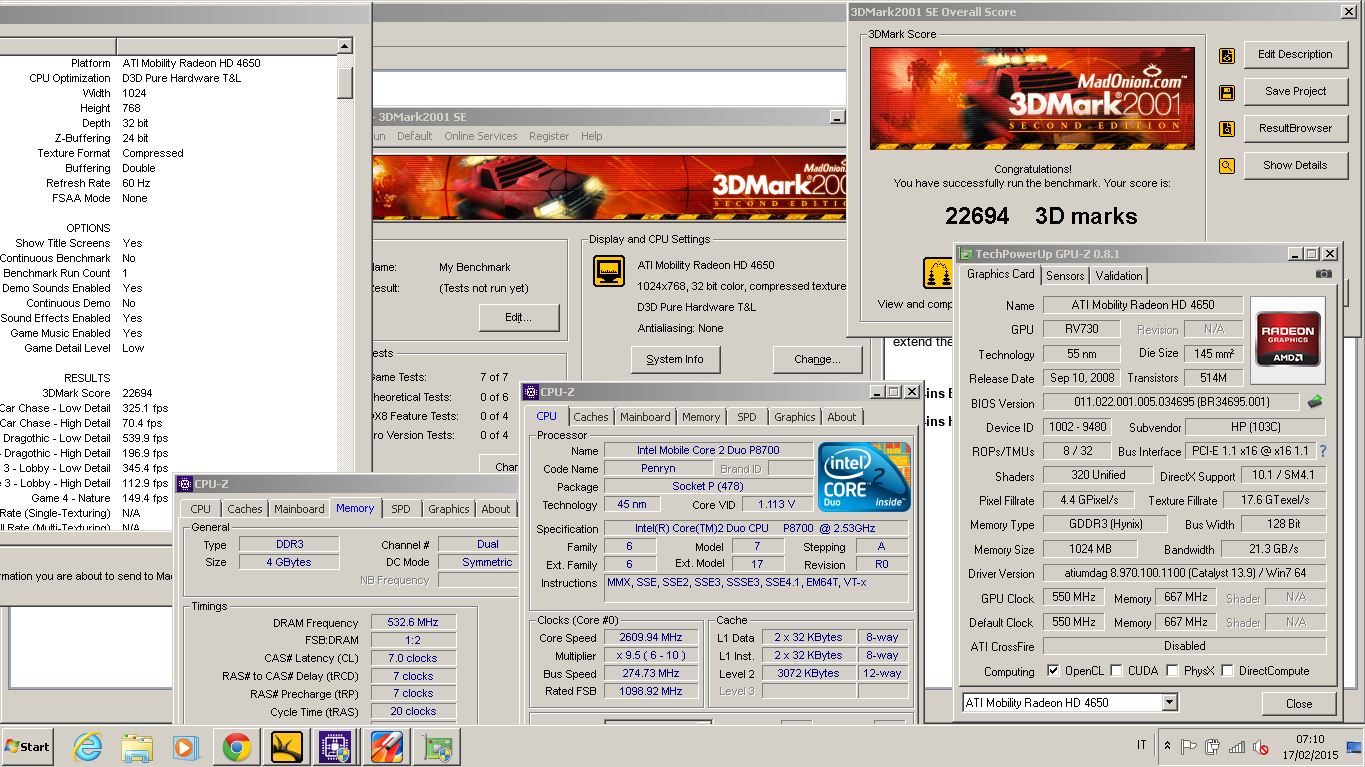Viewport: 1365px width, 767px height.
Task: Click the System Info button
Action: (675, 359)
